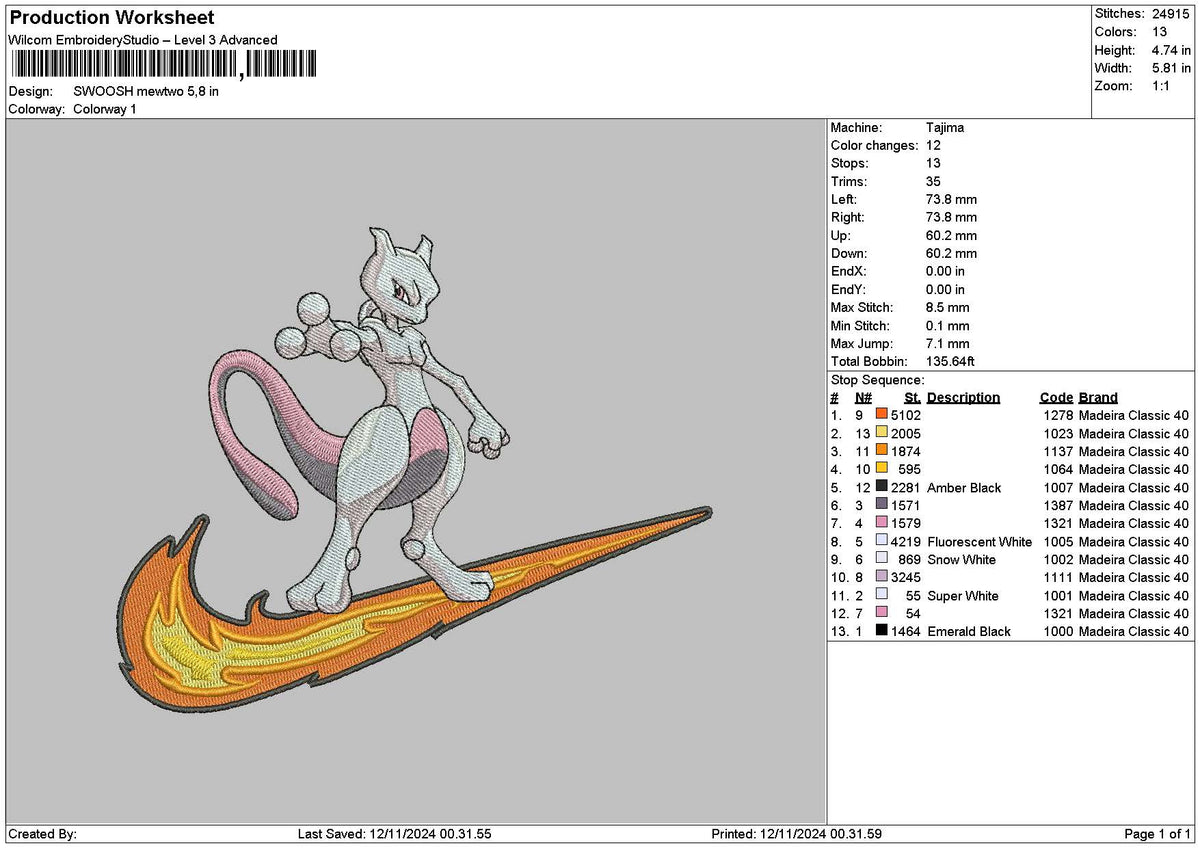Click the Mewtwo embroidery design preview

[x=415, y=470]
